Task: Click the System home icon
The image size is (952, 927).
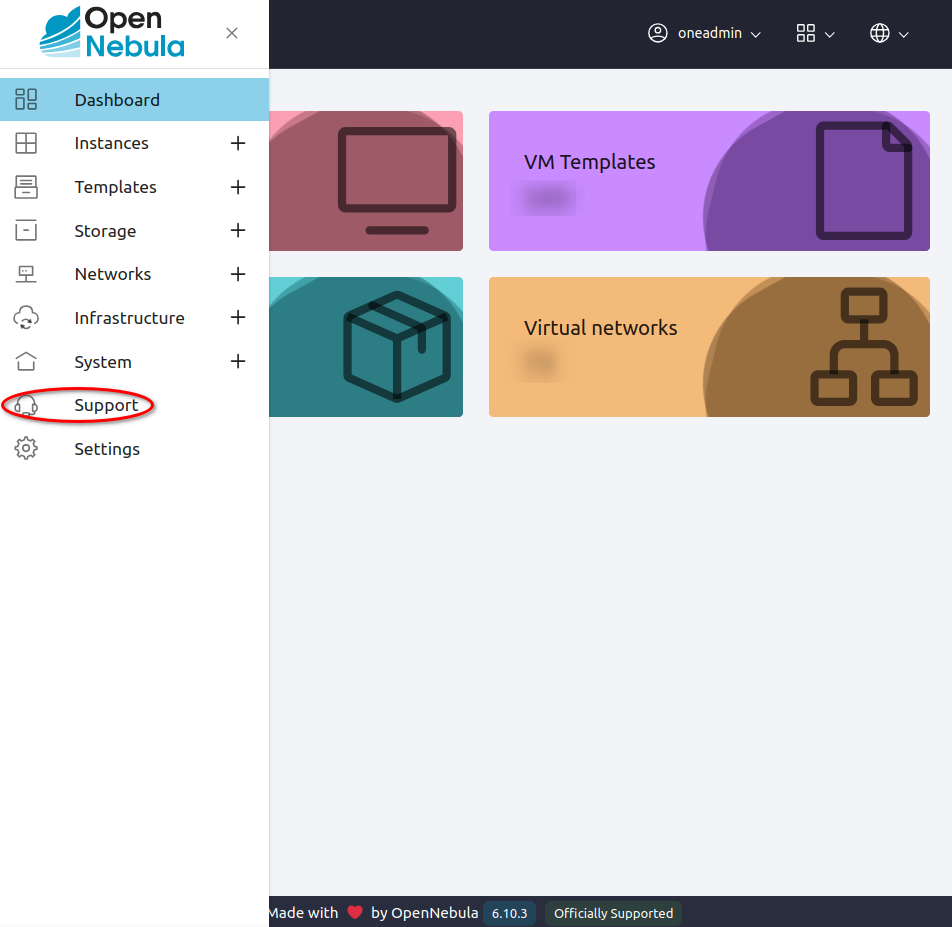Action: tap(26, 361)
